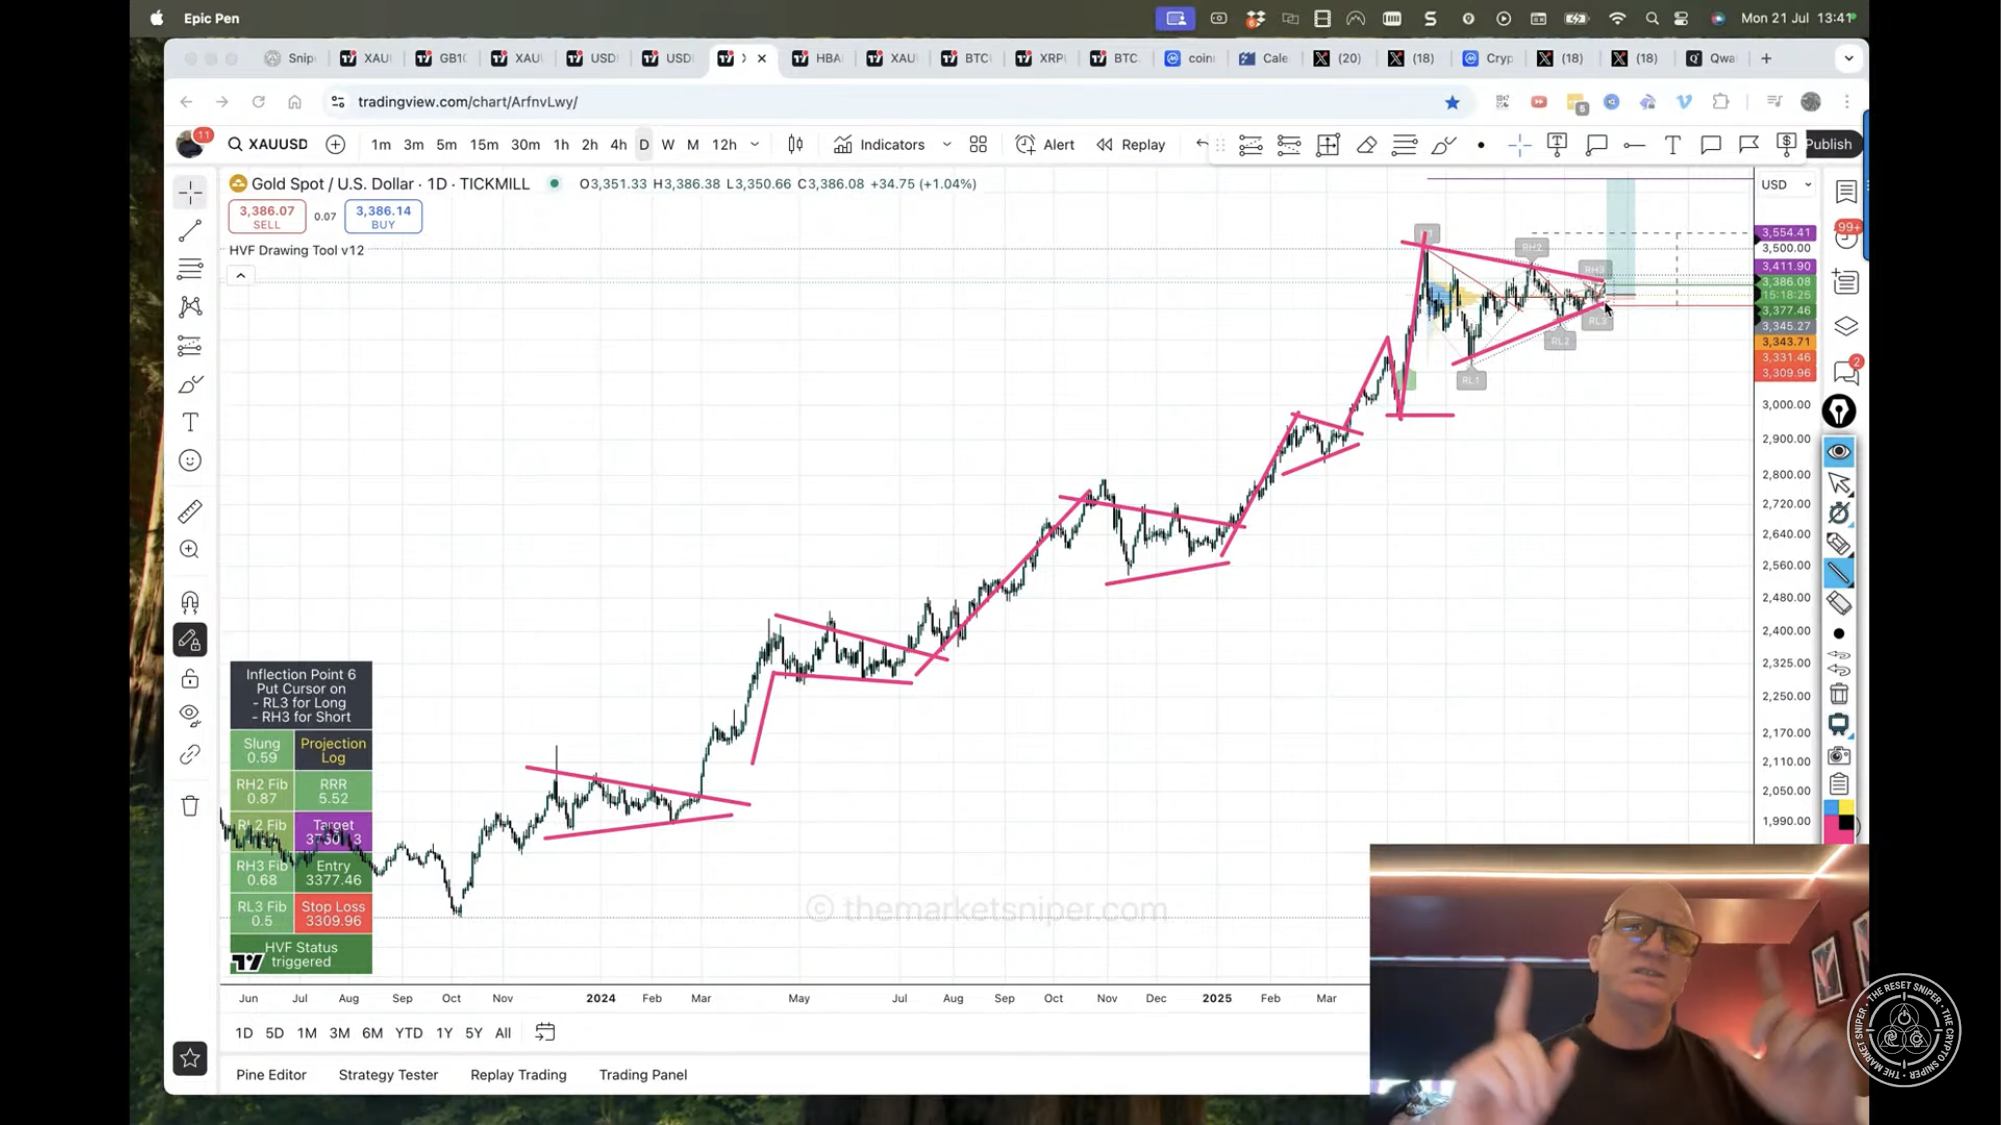Open favorites star toolbar button
The width and height of the screenshot is (2001, 1125).
click(190, 1058)
